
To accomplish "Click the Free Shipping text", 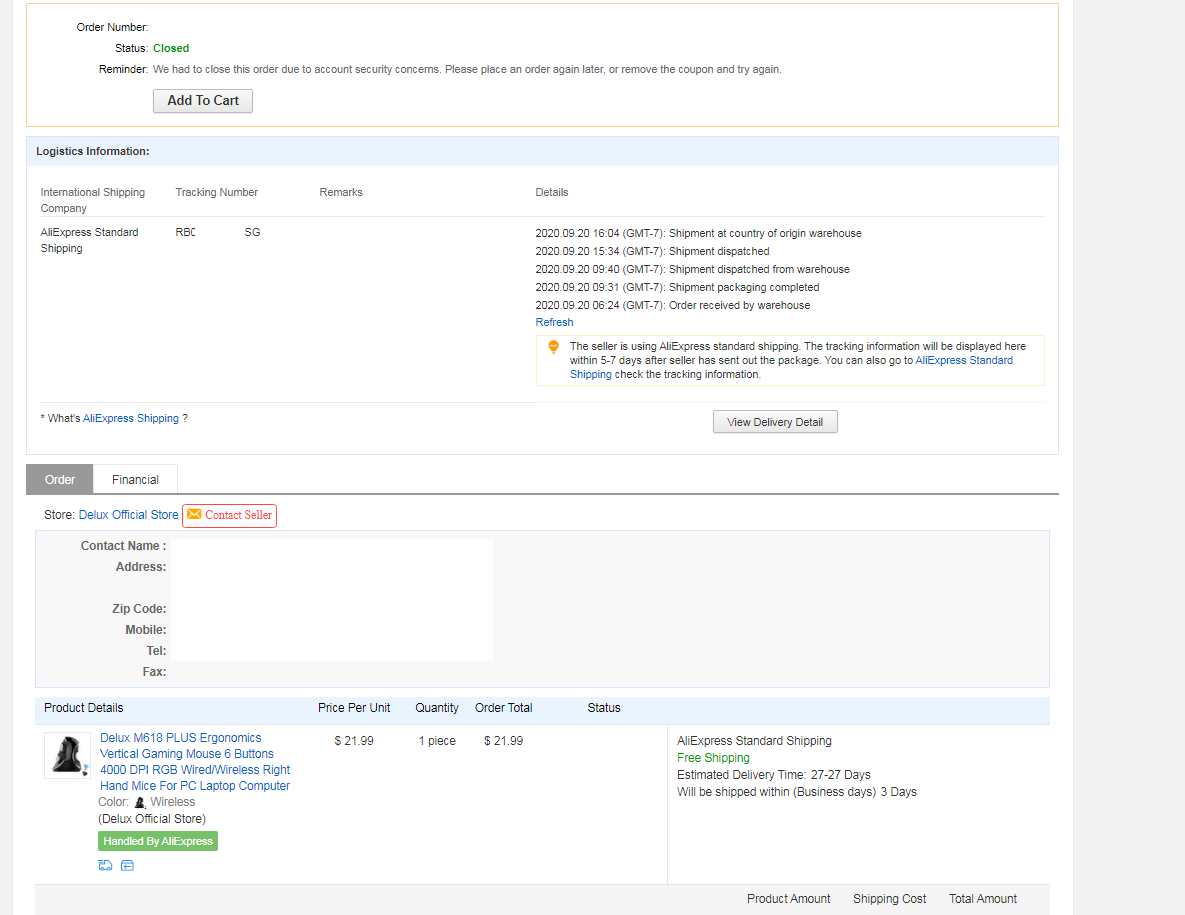I will click(x=713, y=758).
